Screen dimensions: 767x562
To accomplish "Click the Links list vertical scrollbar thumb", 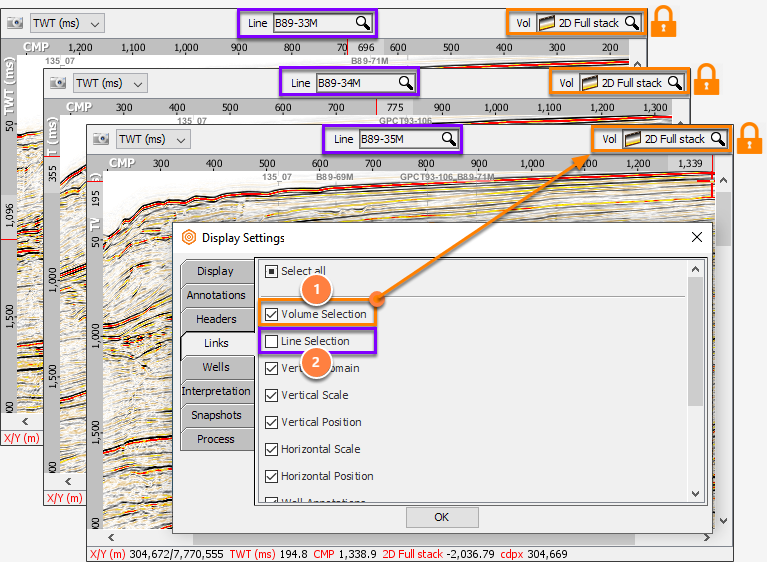I will pyautogui.click(x=695, y=341).
